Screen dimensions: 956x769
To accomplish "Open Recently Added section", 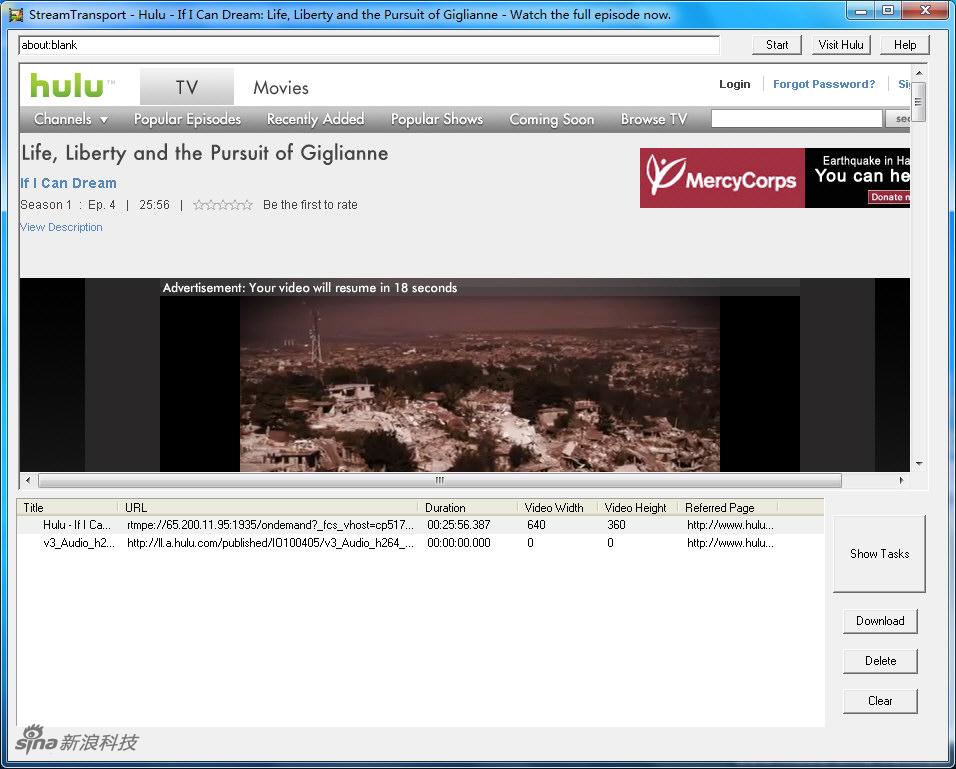I will point(315,119).
